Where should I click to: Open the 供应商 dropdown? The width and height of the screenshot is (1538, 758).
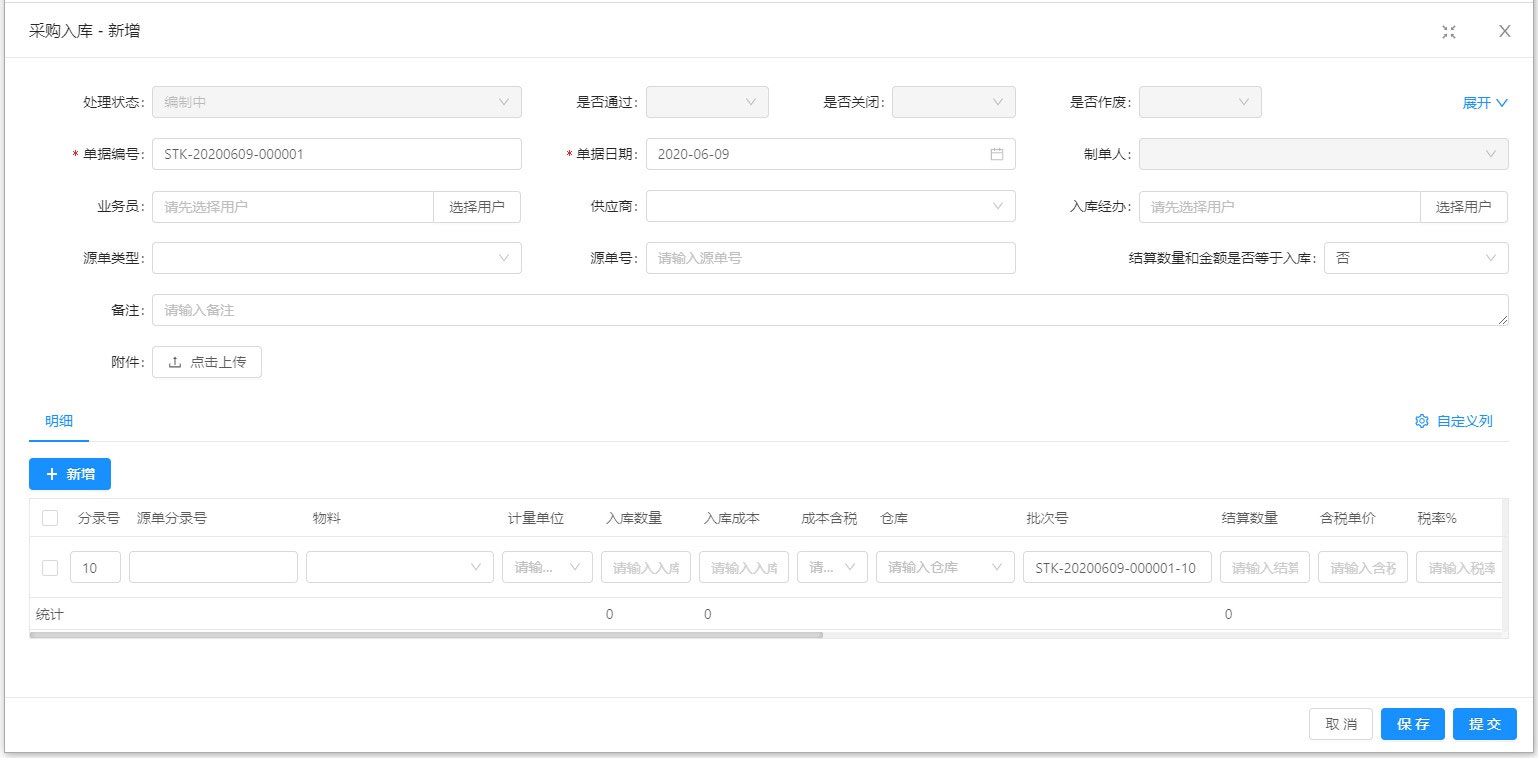coord(830,206)
